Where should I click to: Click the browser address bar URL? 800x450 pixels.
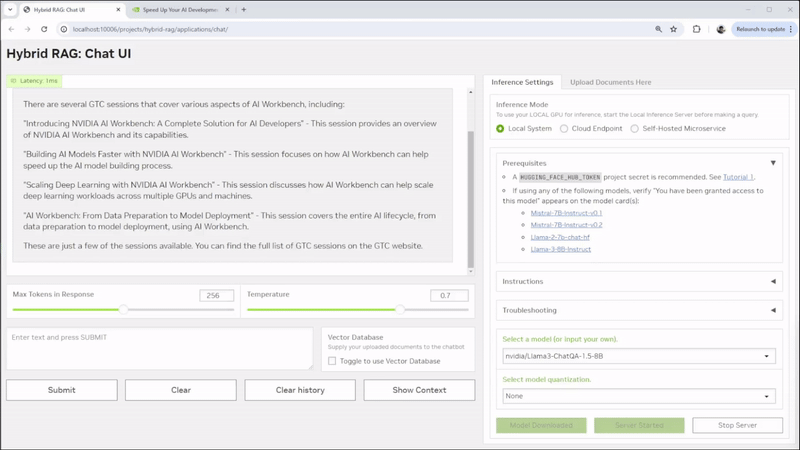[150, 29]
